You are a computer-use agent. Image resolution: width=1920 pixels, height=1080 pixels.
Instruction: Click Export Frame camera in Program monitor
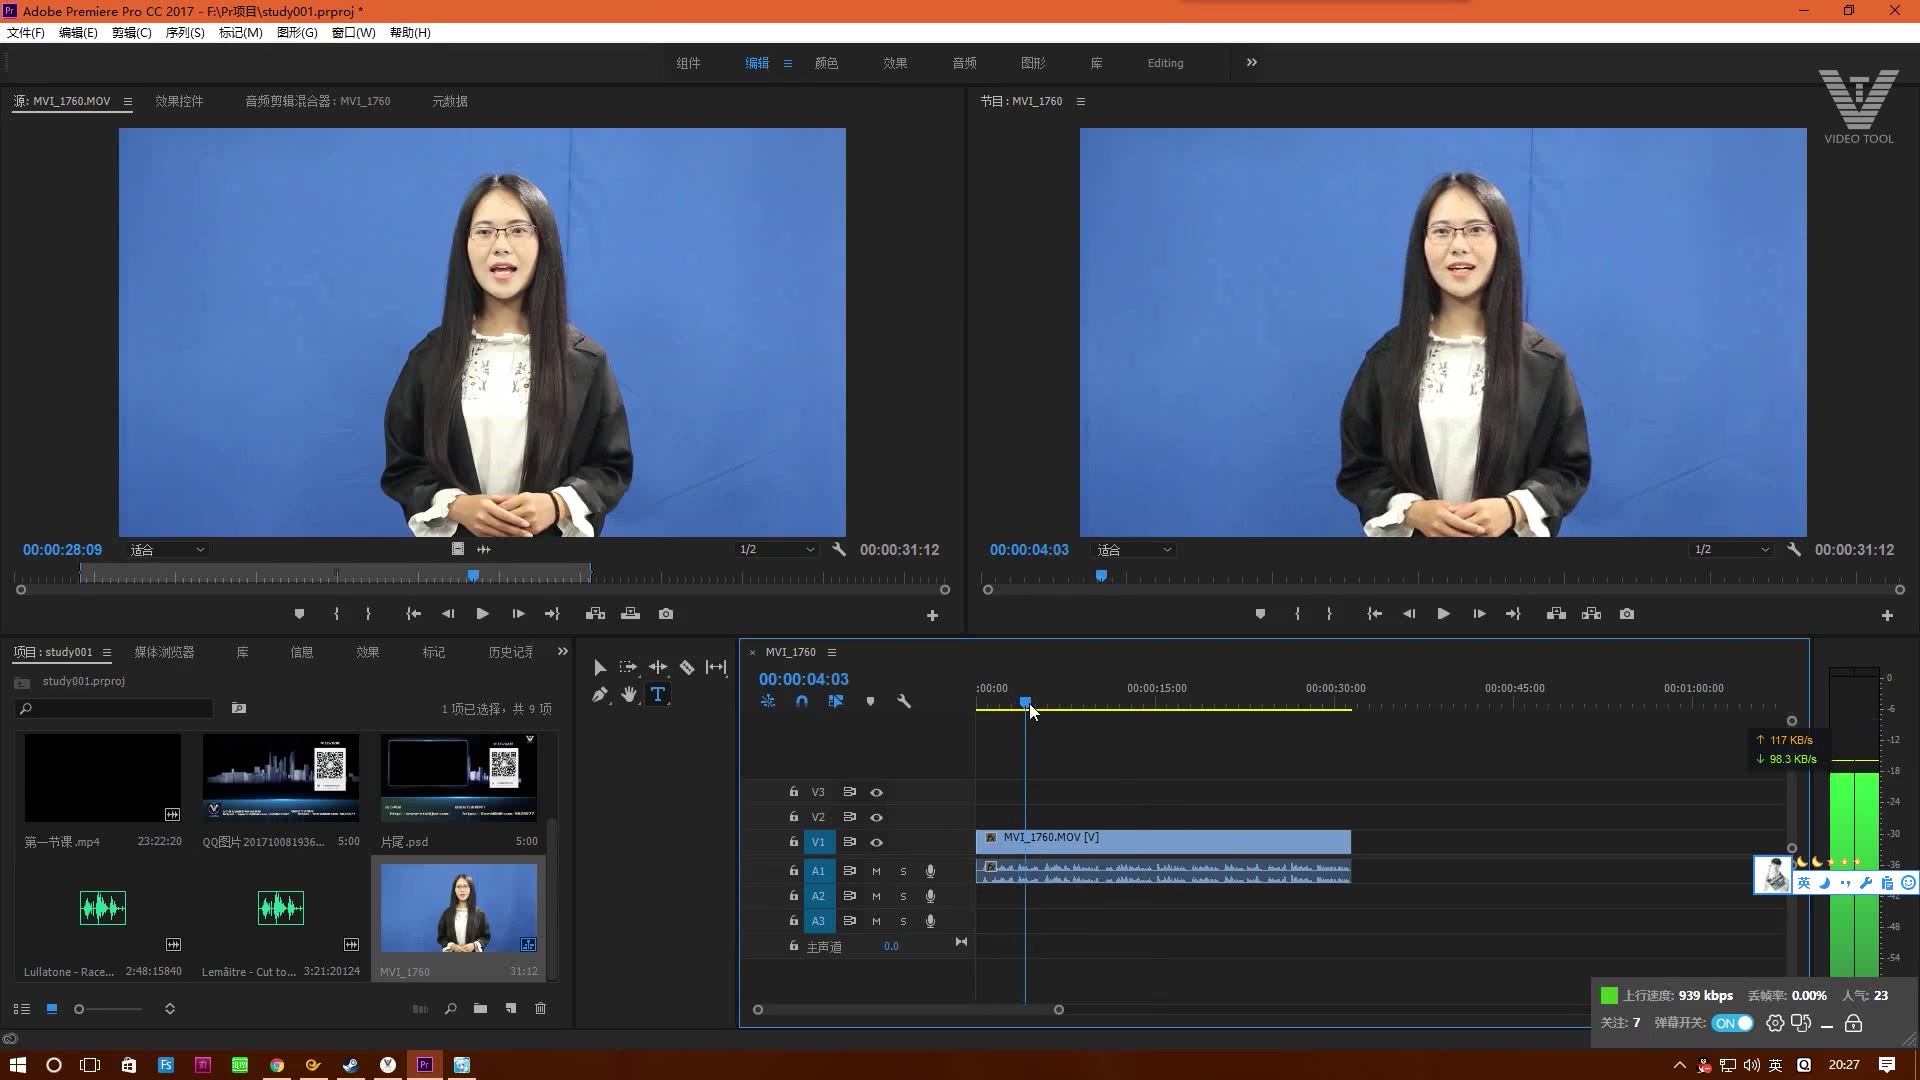1627,614
